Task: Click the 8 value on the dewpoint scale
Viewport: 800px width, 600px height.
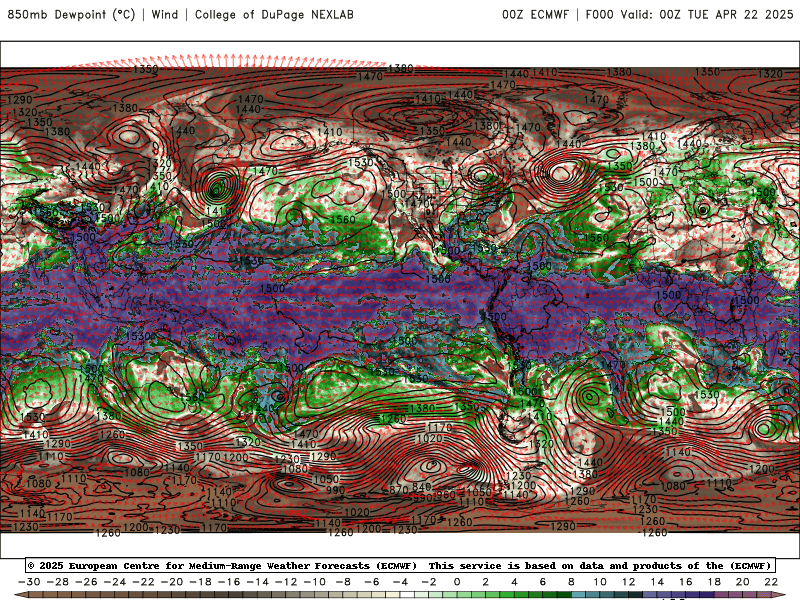Action: [x=571, y=582]
